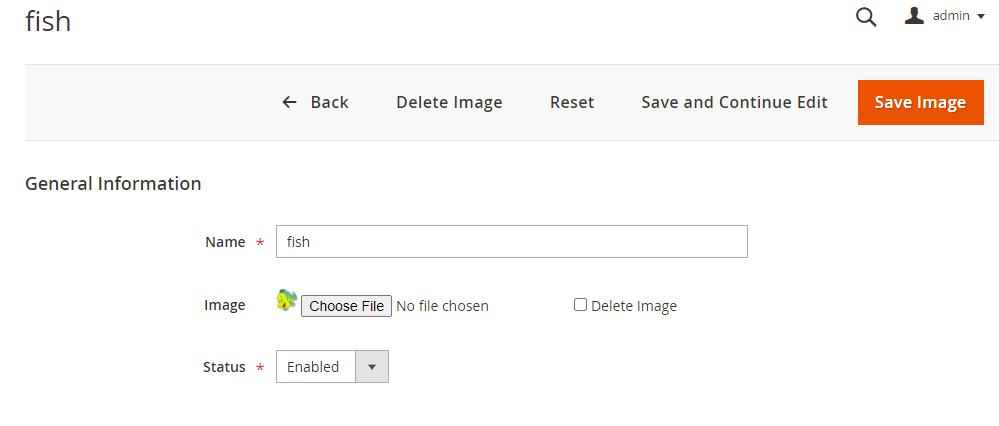Focus the Name text field
Screen dimensions: 999x426
(511, 241)
